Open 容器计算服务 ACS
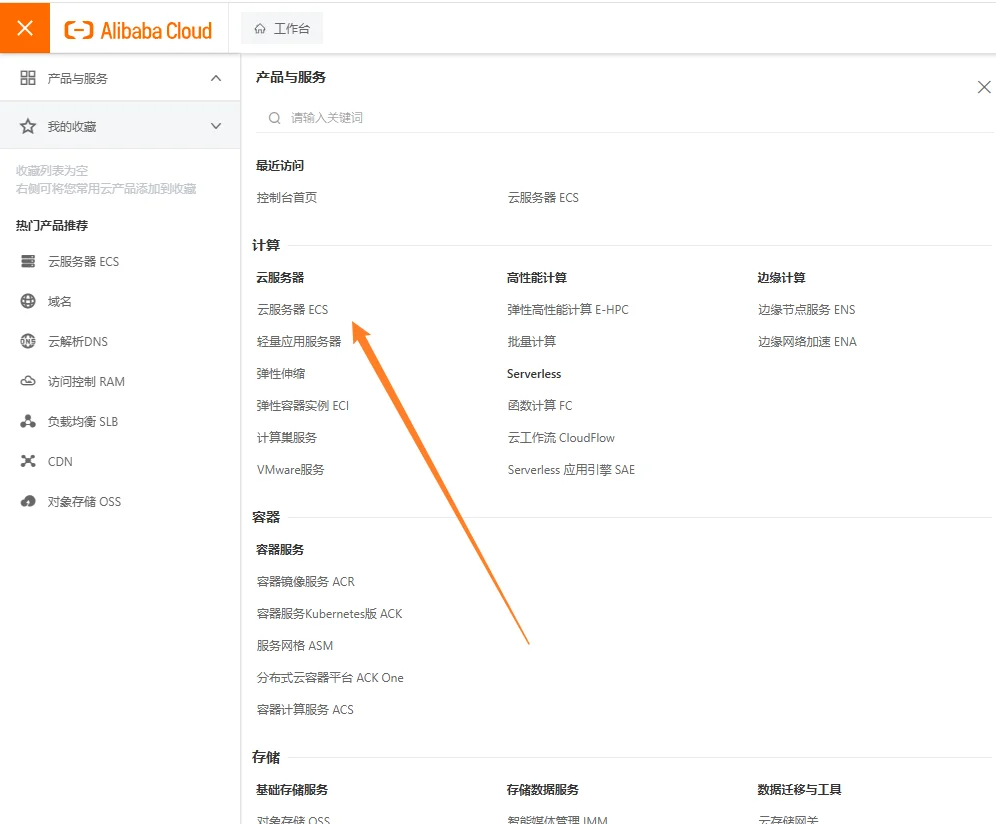This screenshot has height=824, width=996. (x=305, y=710)
